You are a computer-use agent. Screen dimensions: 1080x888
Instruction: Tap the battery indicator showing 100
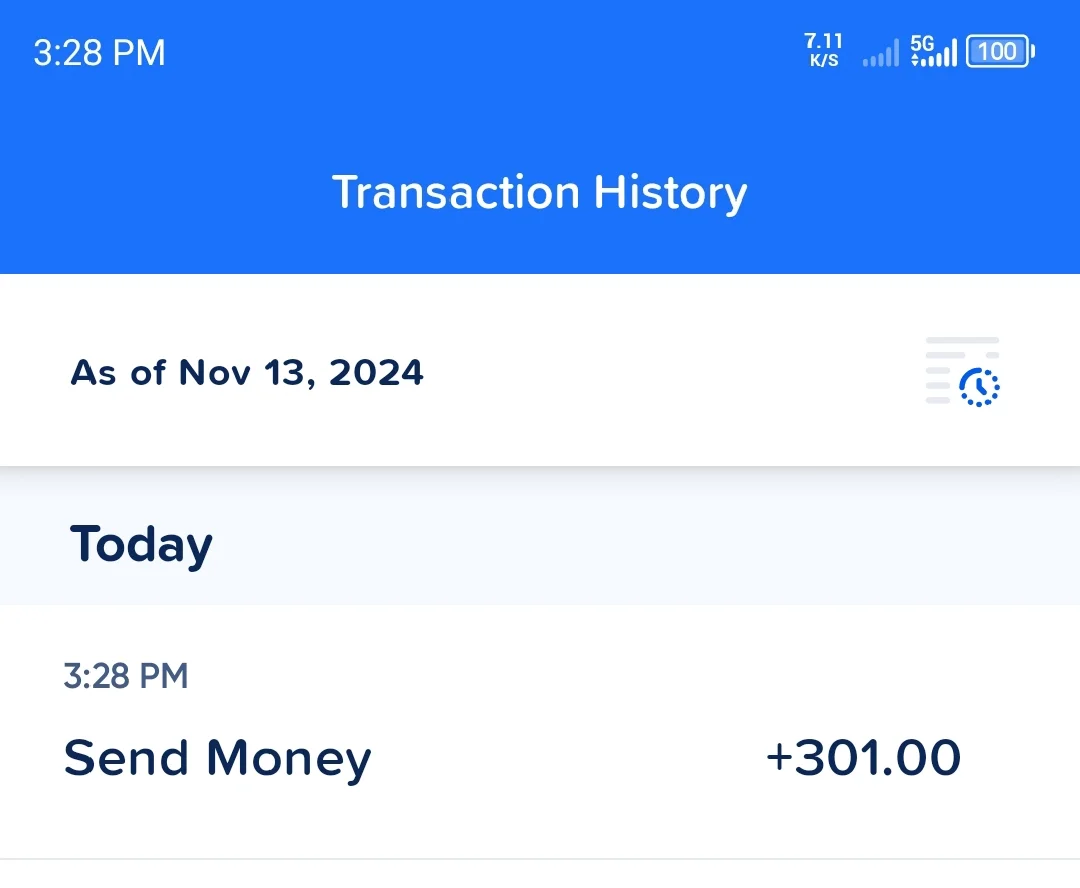click(x=1000, y=51)
